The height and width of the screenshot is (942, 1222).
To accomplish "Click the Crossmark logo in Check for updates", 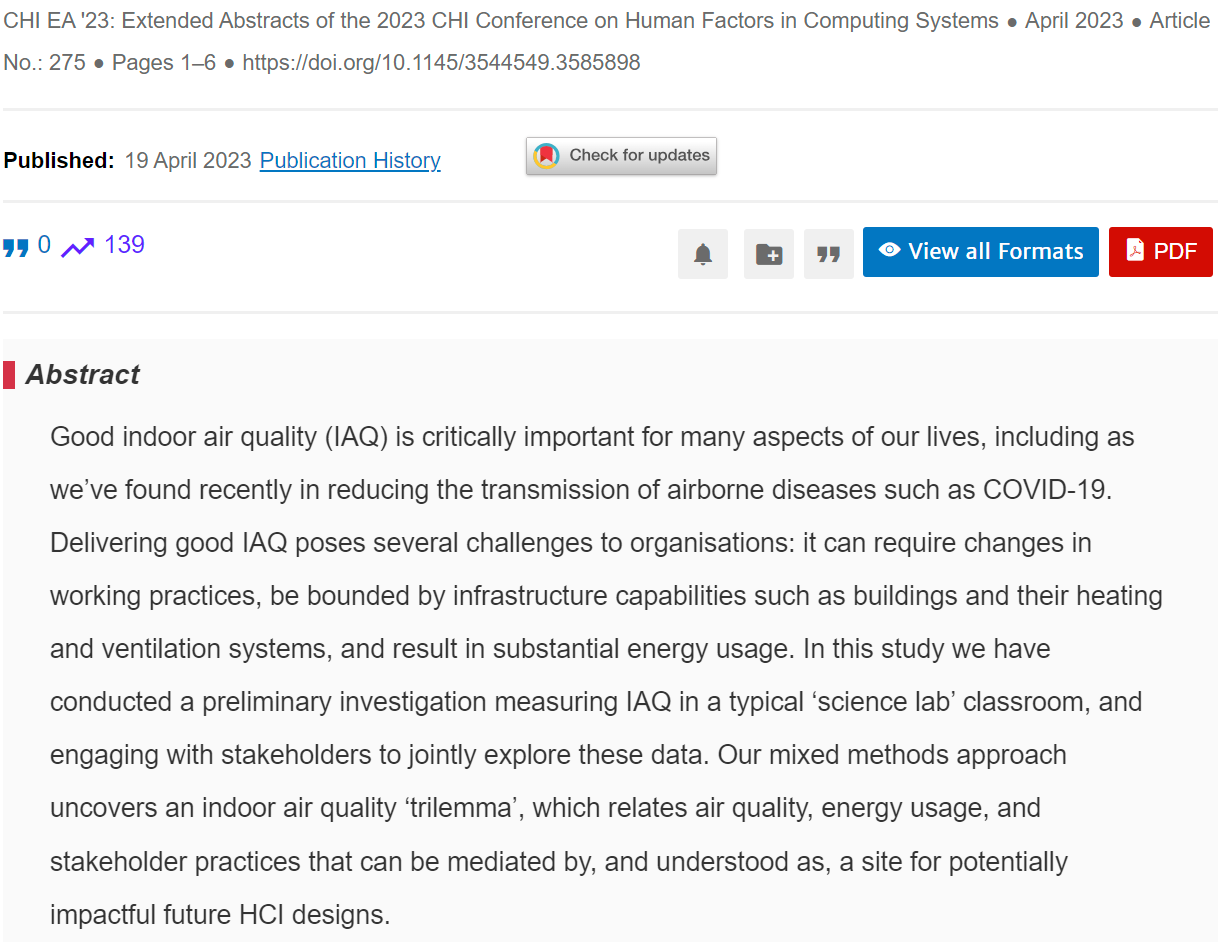I will (546, 156).
